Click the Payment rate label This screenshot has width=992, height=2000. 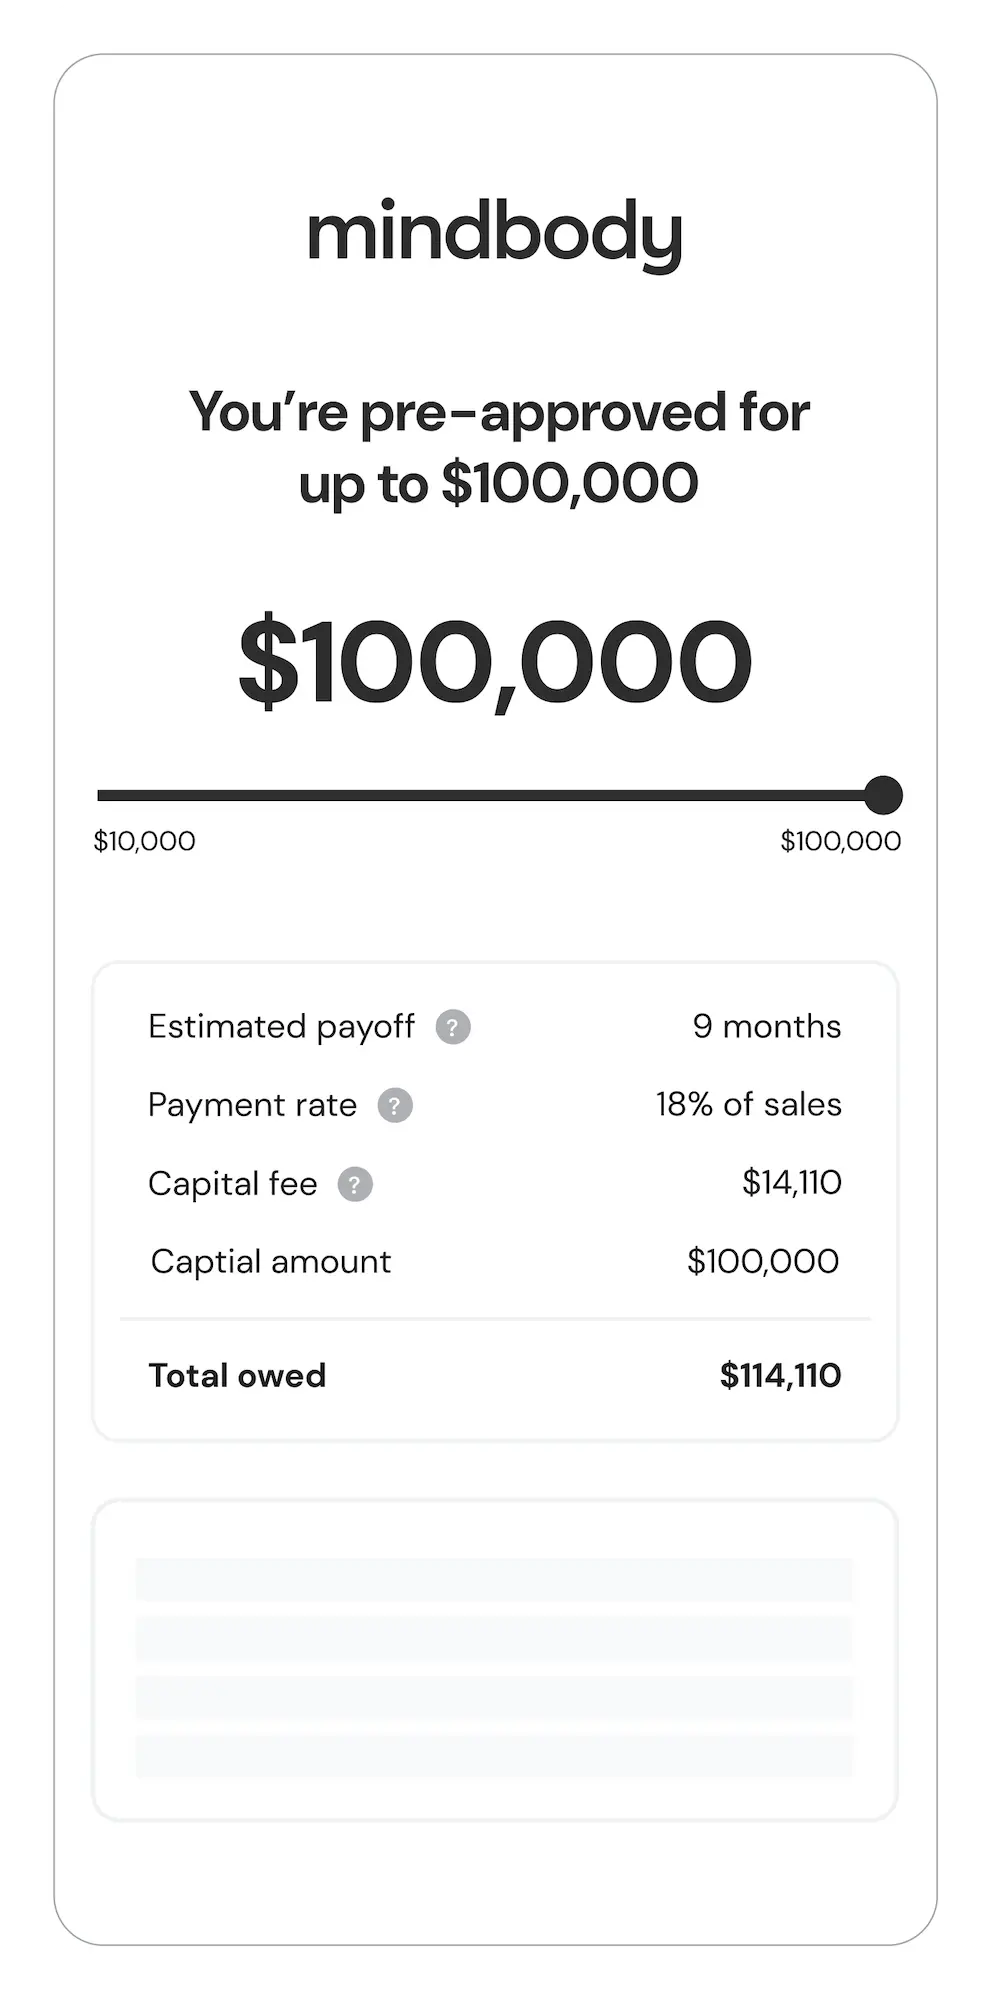click(252, 1105)
